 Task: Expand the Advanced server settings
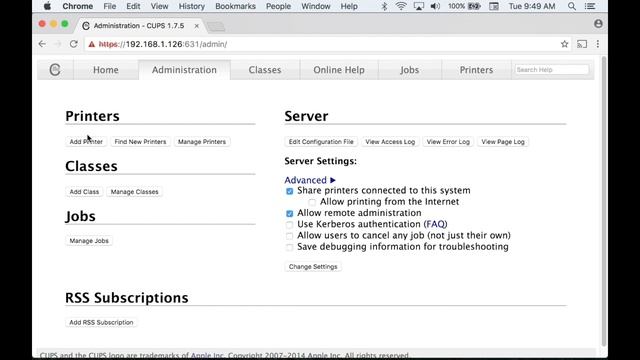point(310,180)
